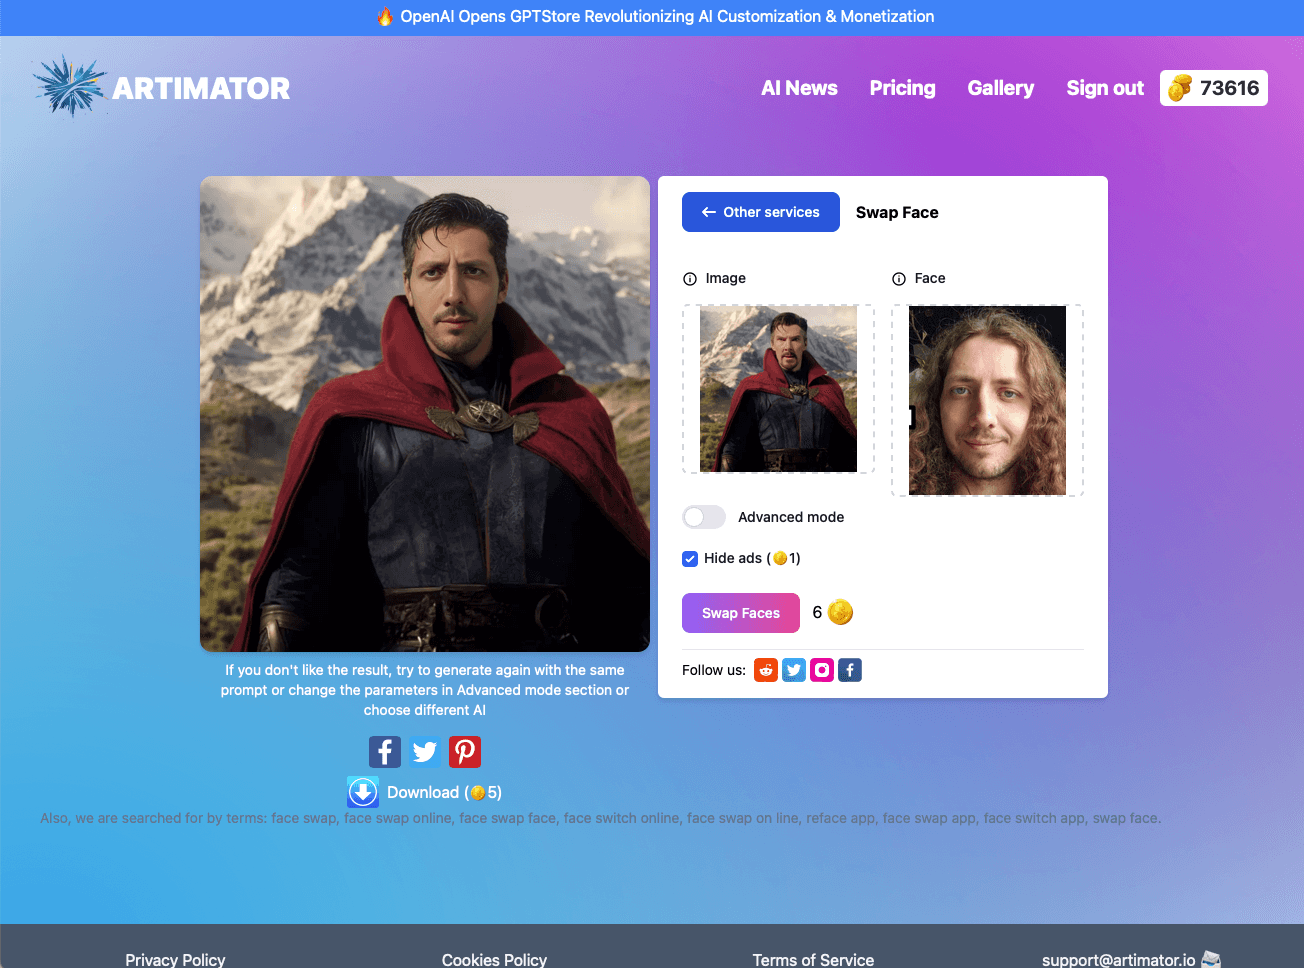Open the generated face swap result image
The width and height of the screenshot is (1304, 968).
(x=425, y=414)
